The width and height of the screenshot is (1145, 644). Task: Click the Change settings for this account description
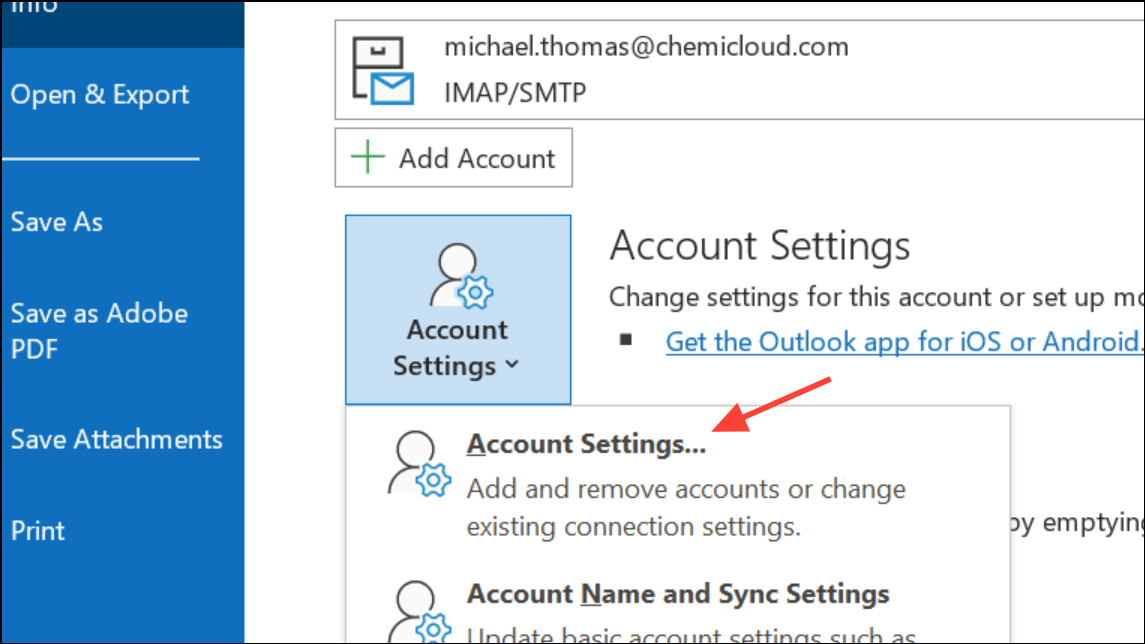(x=876, y=297)
